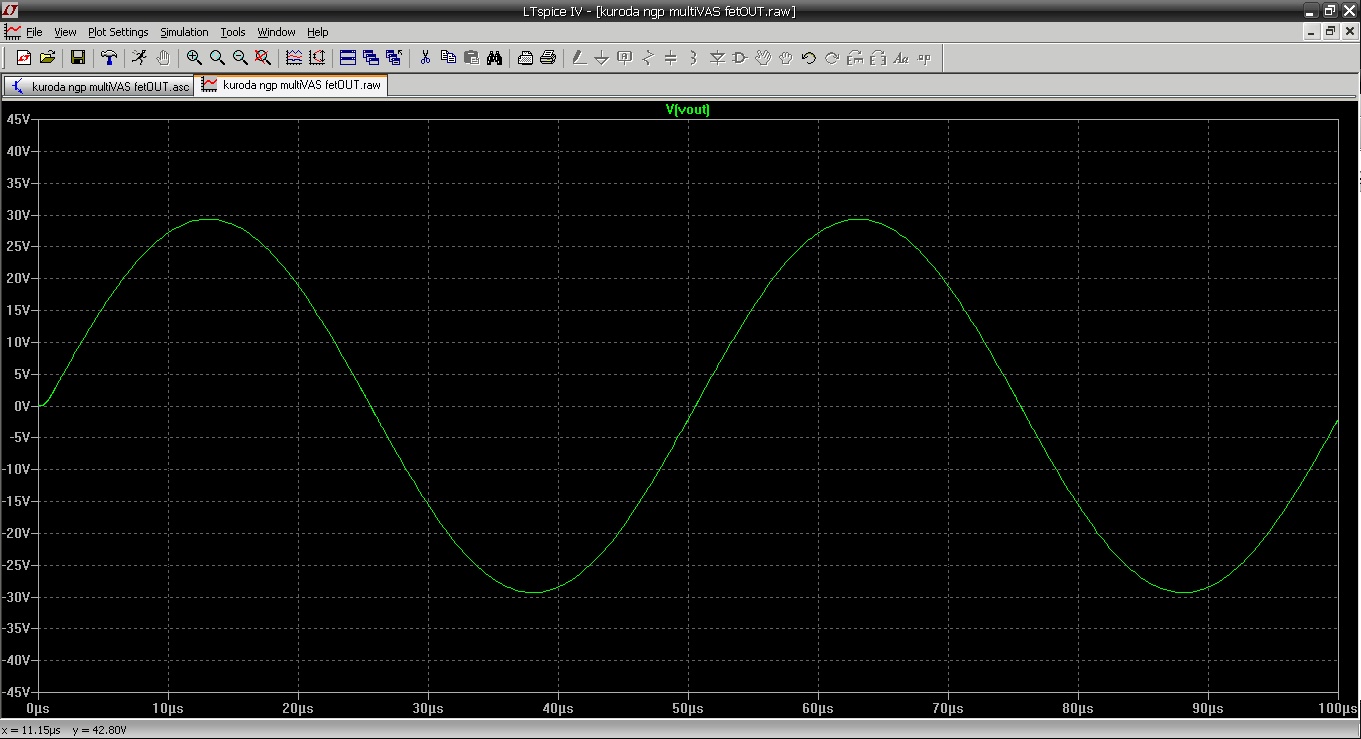This screenshot has width=1361, height=739.
Task: Open the Simulation menu
Action: [184, 32]
